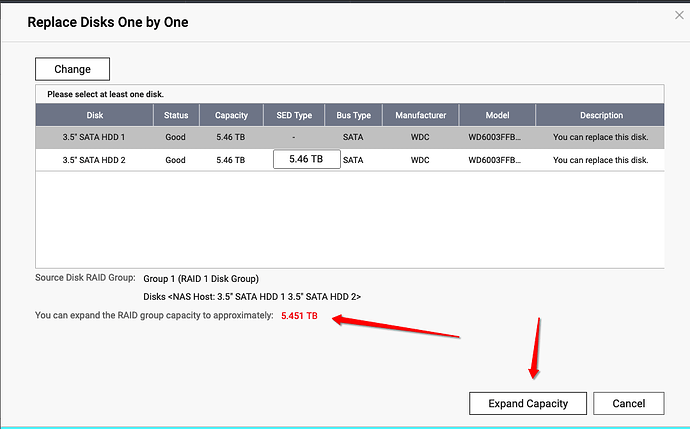
Task: Select the SED Type column header
Action: click(x=293, y=115)
